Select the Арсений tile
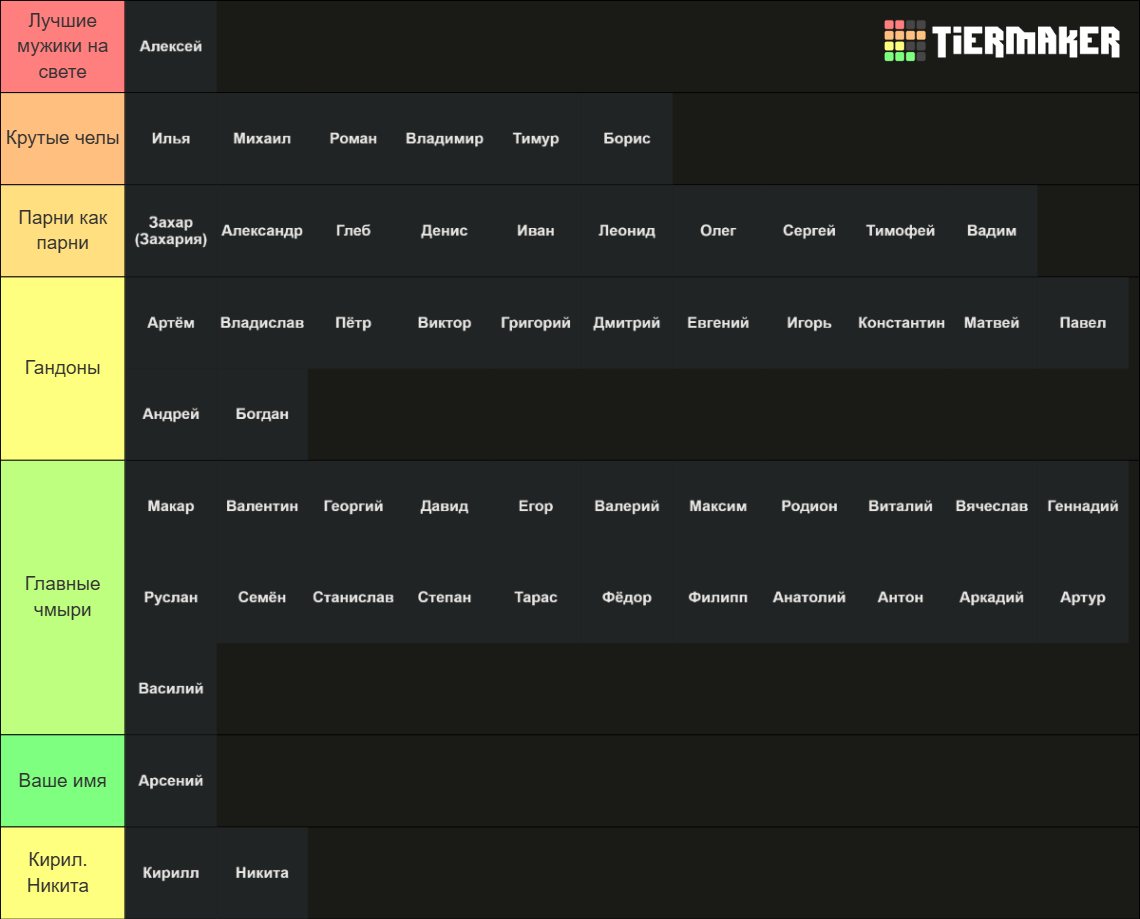Screen dimensions: 1140x919 pyautogui.click(x=171, y=781)
